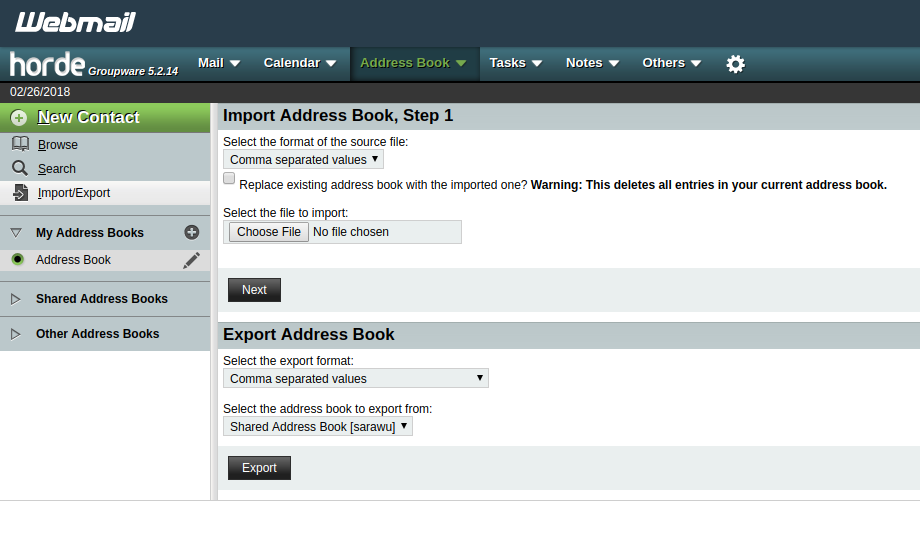This screenshot has width=920, height=544.
Task: Click the Import/Export sidebar icon
Action: pyautogui.click(x=20, y=192)
